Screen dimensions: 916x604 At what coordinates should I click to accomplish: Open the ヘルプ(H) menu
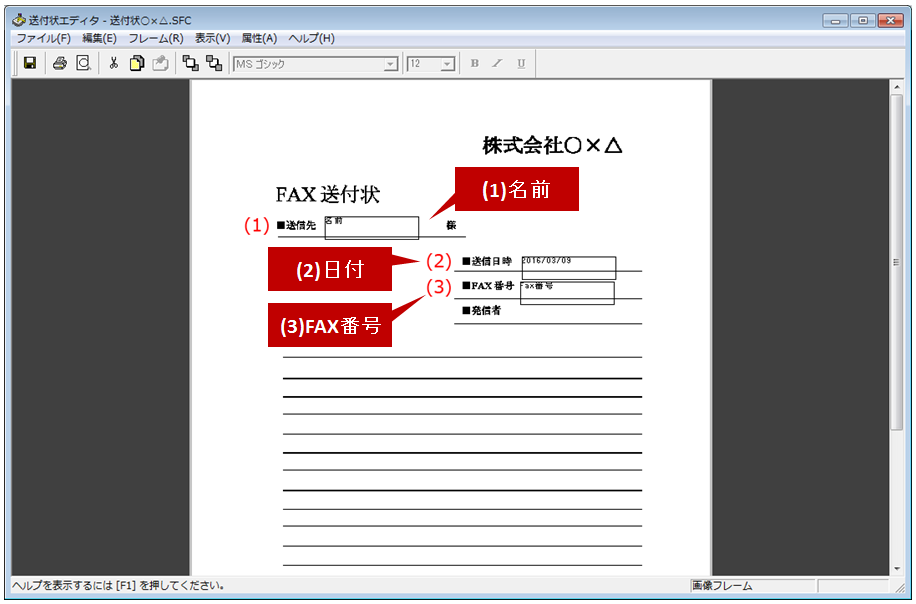click(x=311, y=38)
